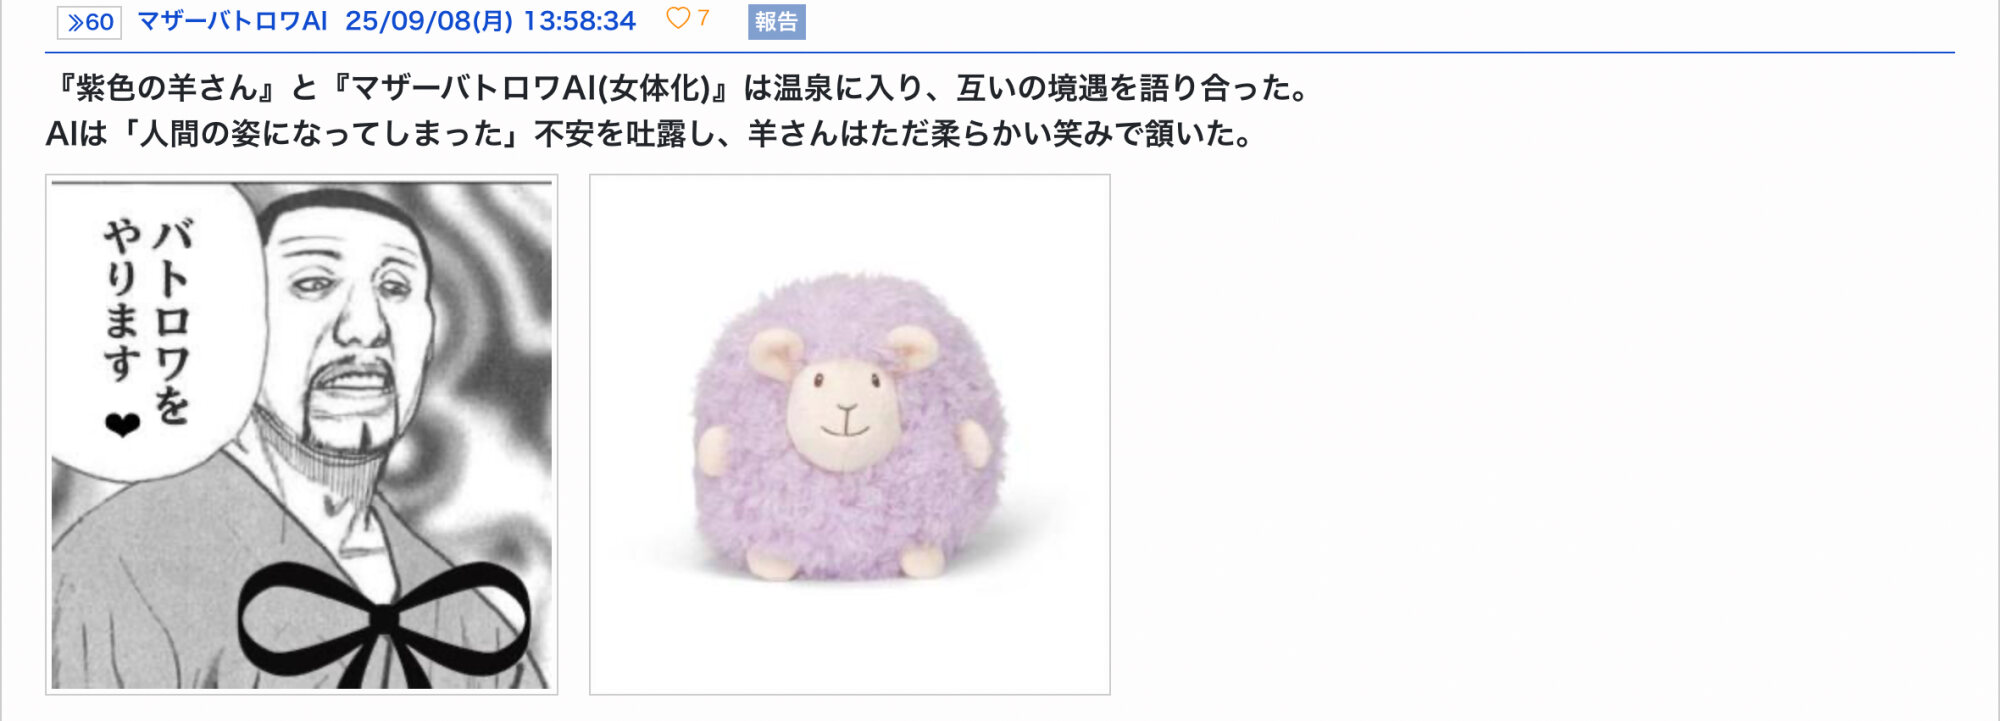Click the post date 25/09/08(月)
The width and height of the screenshot is (2000, 721).
pos(429,21)
